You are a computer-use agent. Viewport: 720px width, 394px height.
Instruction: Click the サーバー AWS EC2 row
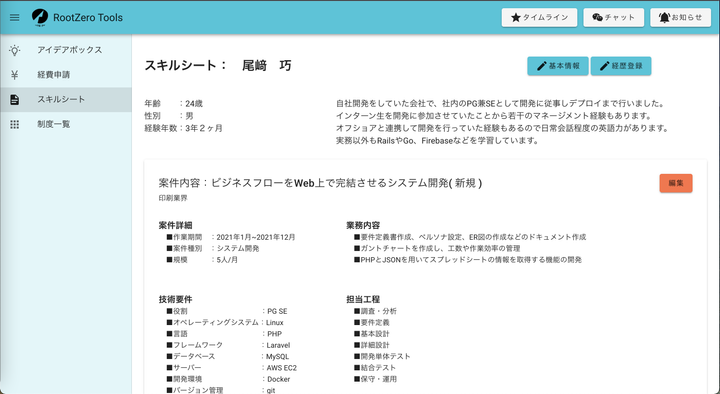tap(232, 368)
